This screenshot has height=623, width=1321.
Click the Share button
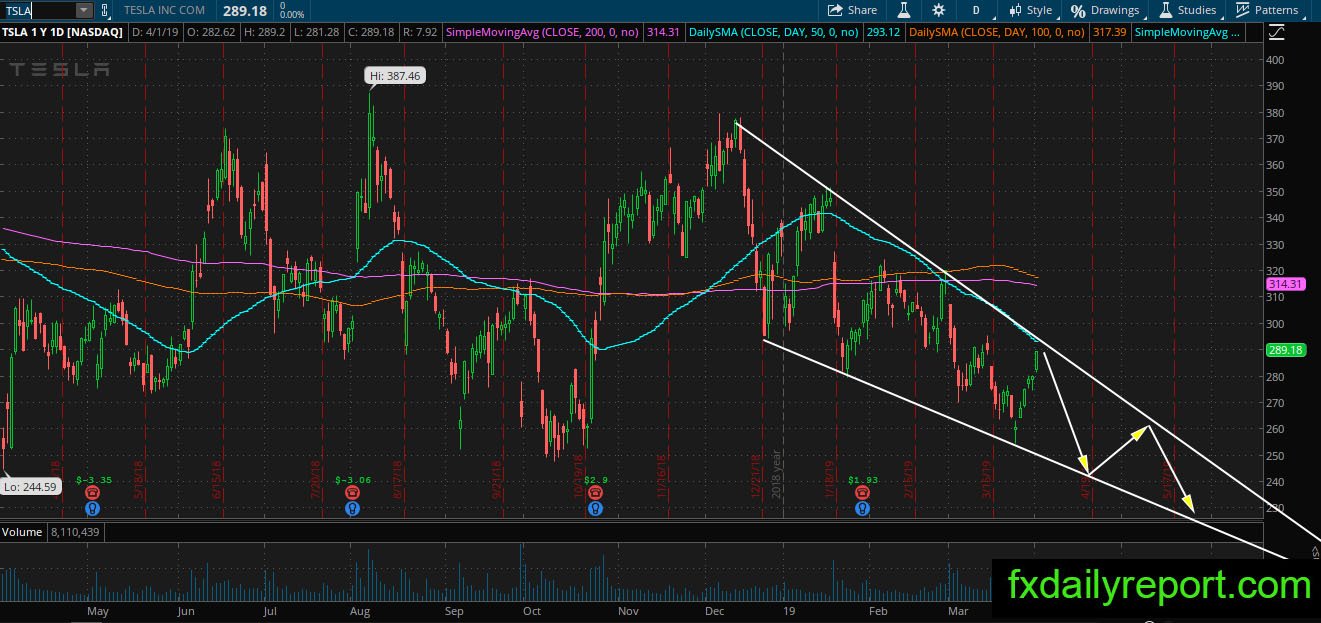pyautogui.click(x=852, y=10)
